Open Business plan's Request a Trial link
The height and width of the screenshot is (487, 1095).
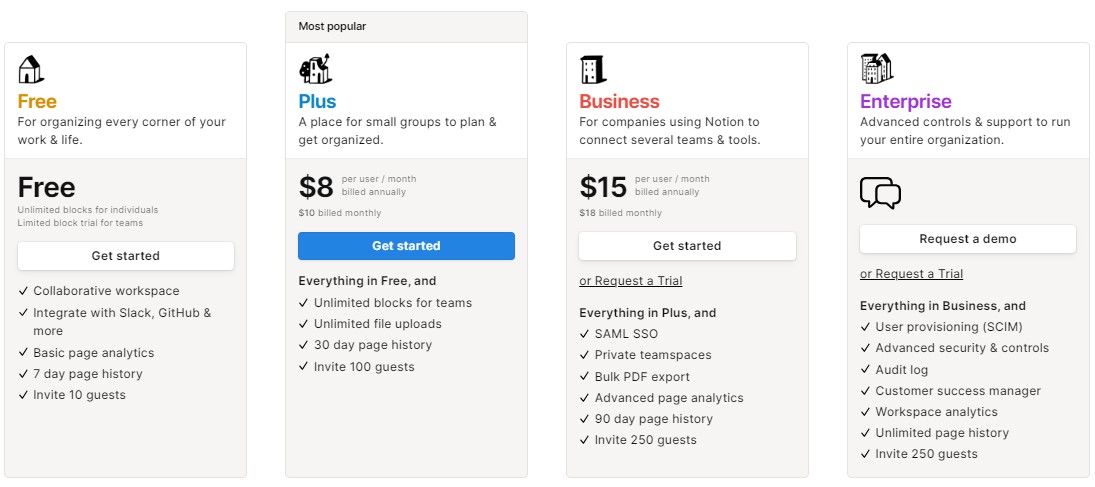(631, 281)
